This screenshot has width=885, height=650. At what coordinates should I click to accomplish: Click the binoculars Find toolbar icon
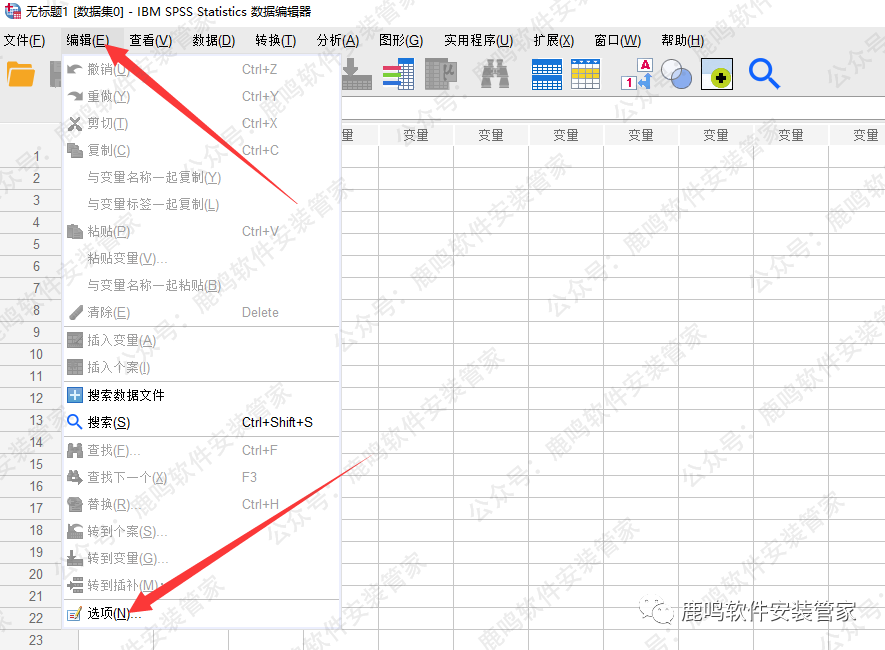[495, 74]
